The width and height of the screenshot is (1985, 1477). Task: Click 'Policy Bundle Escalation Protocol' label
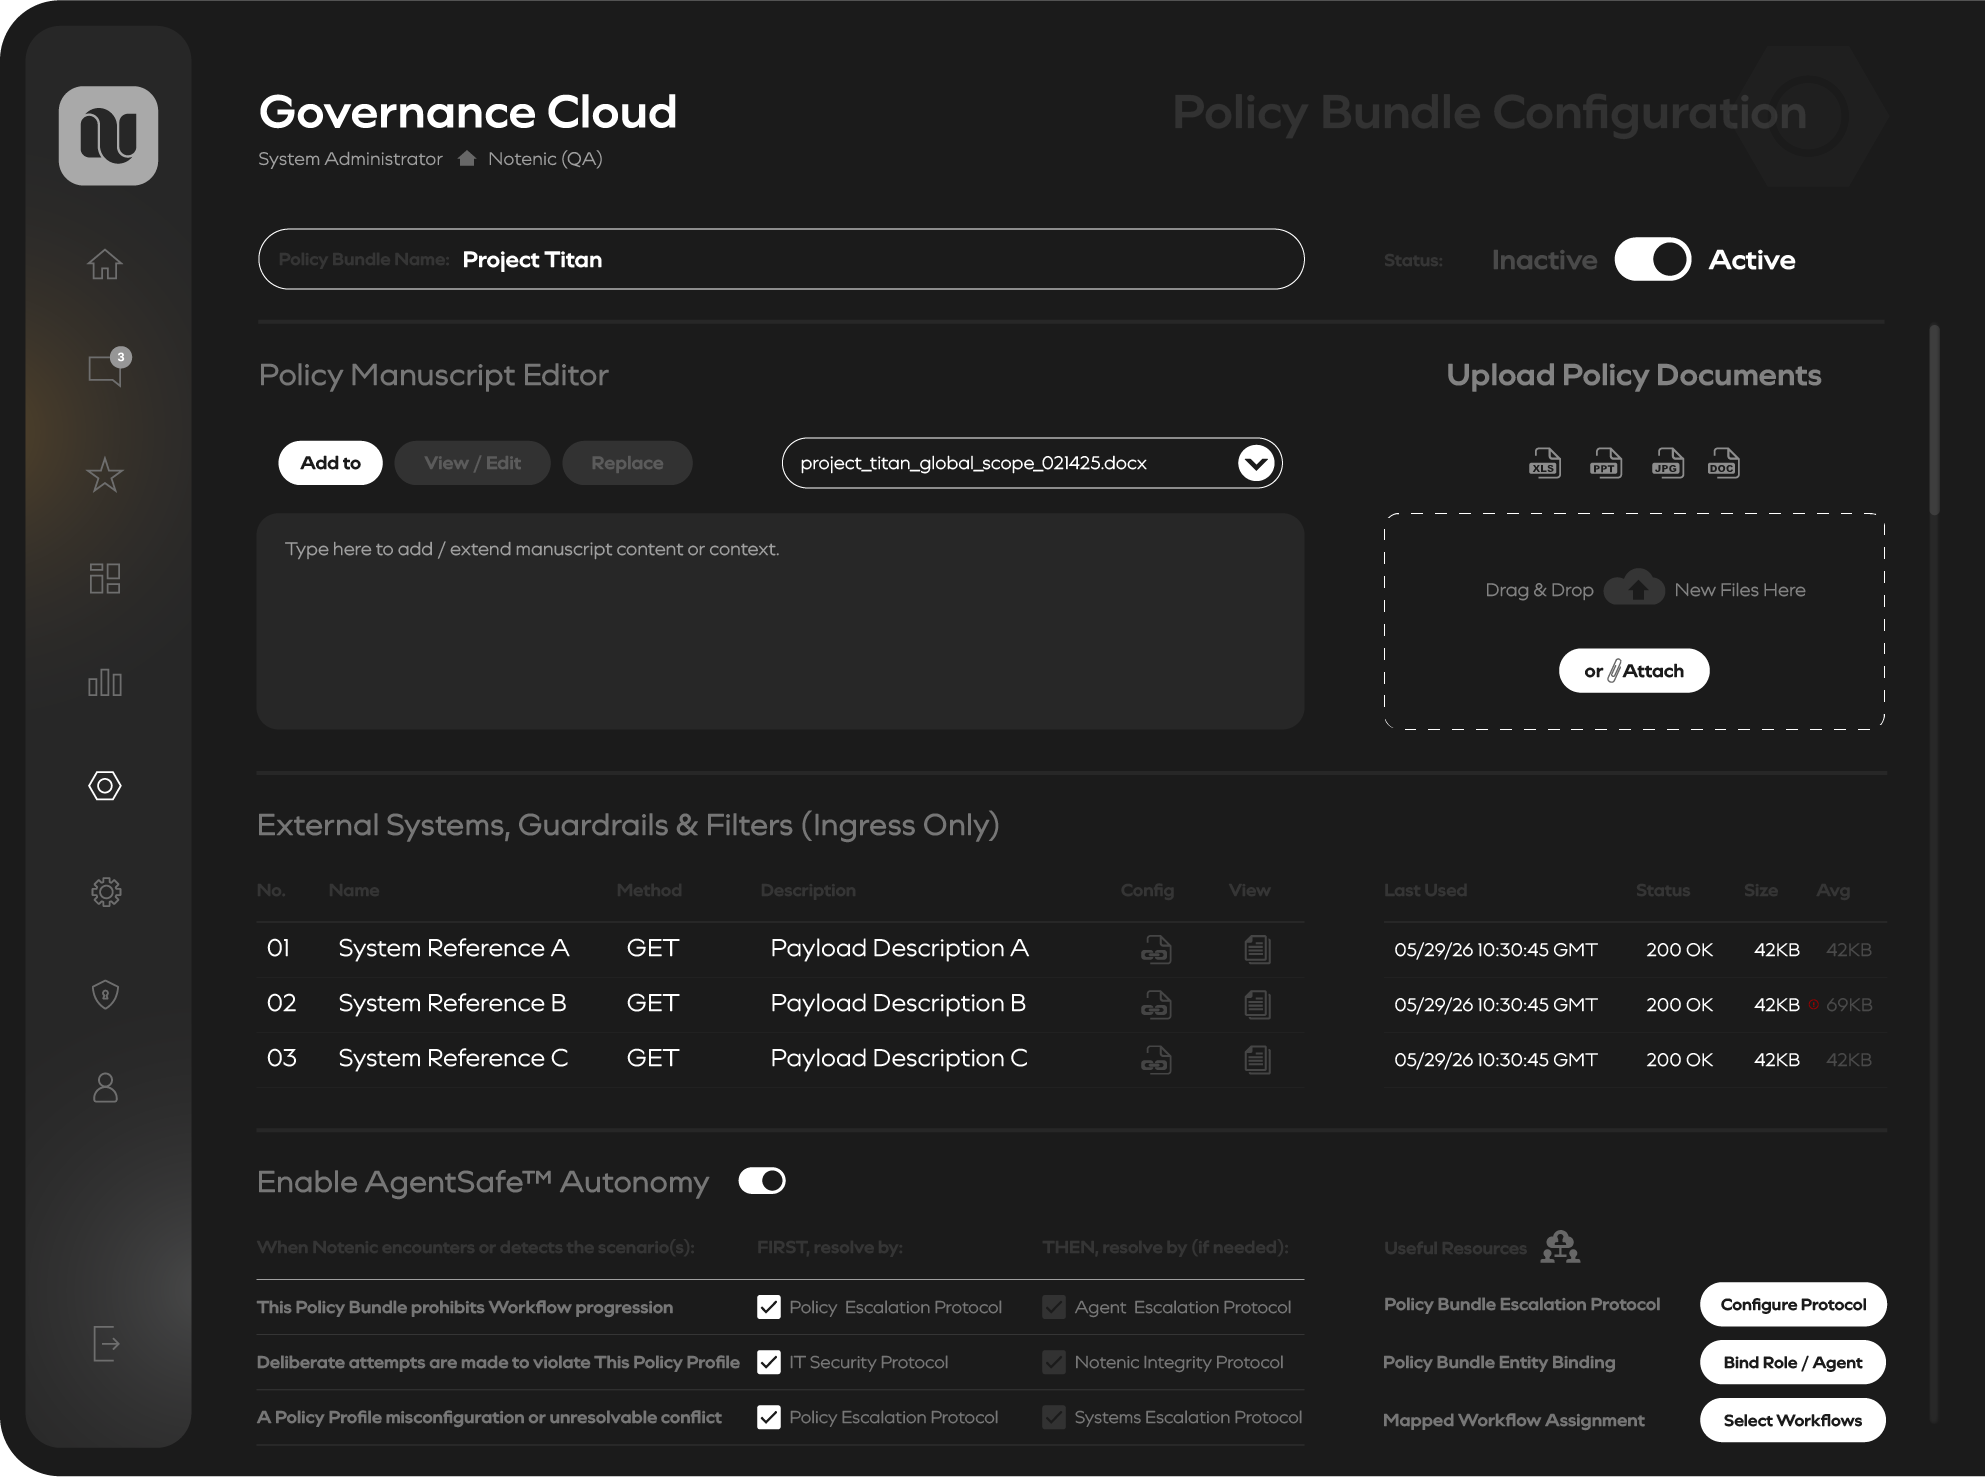[x=1522, y=1304]
